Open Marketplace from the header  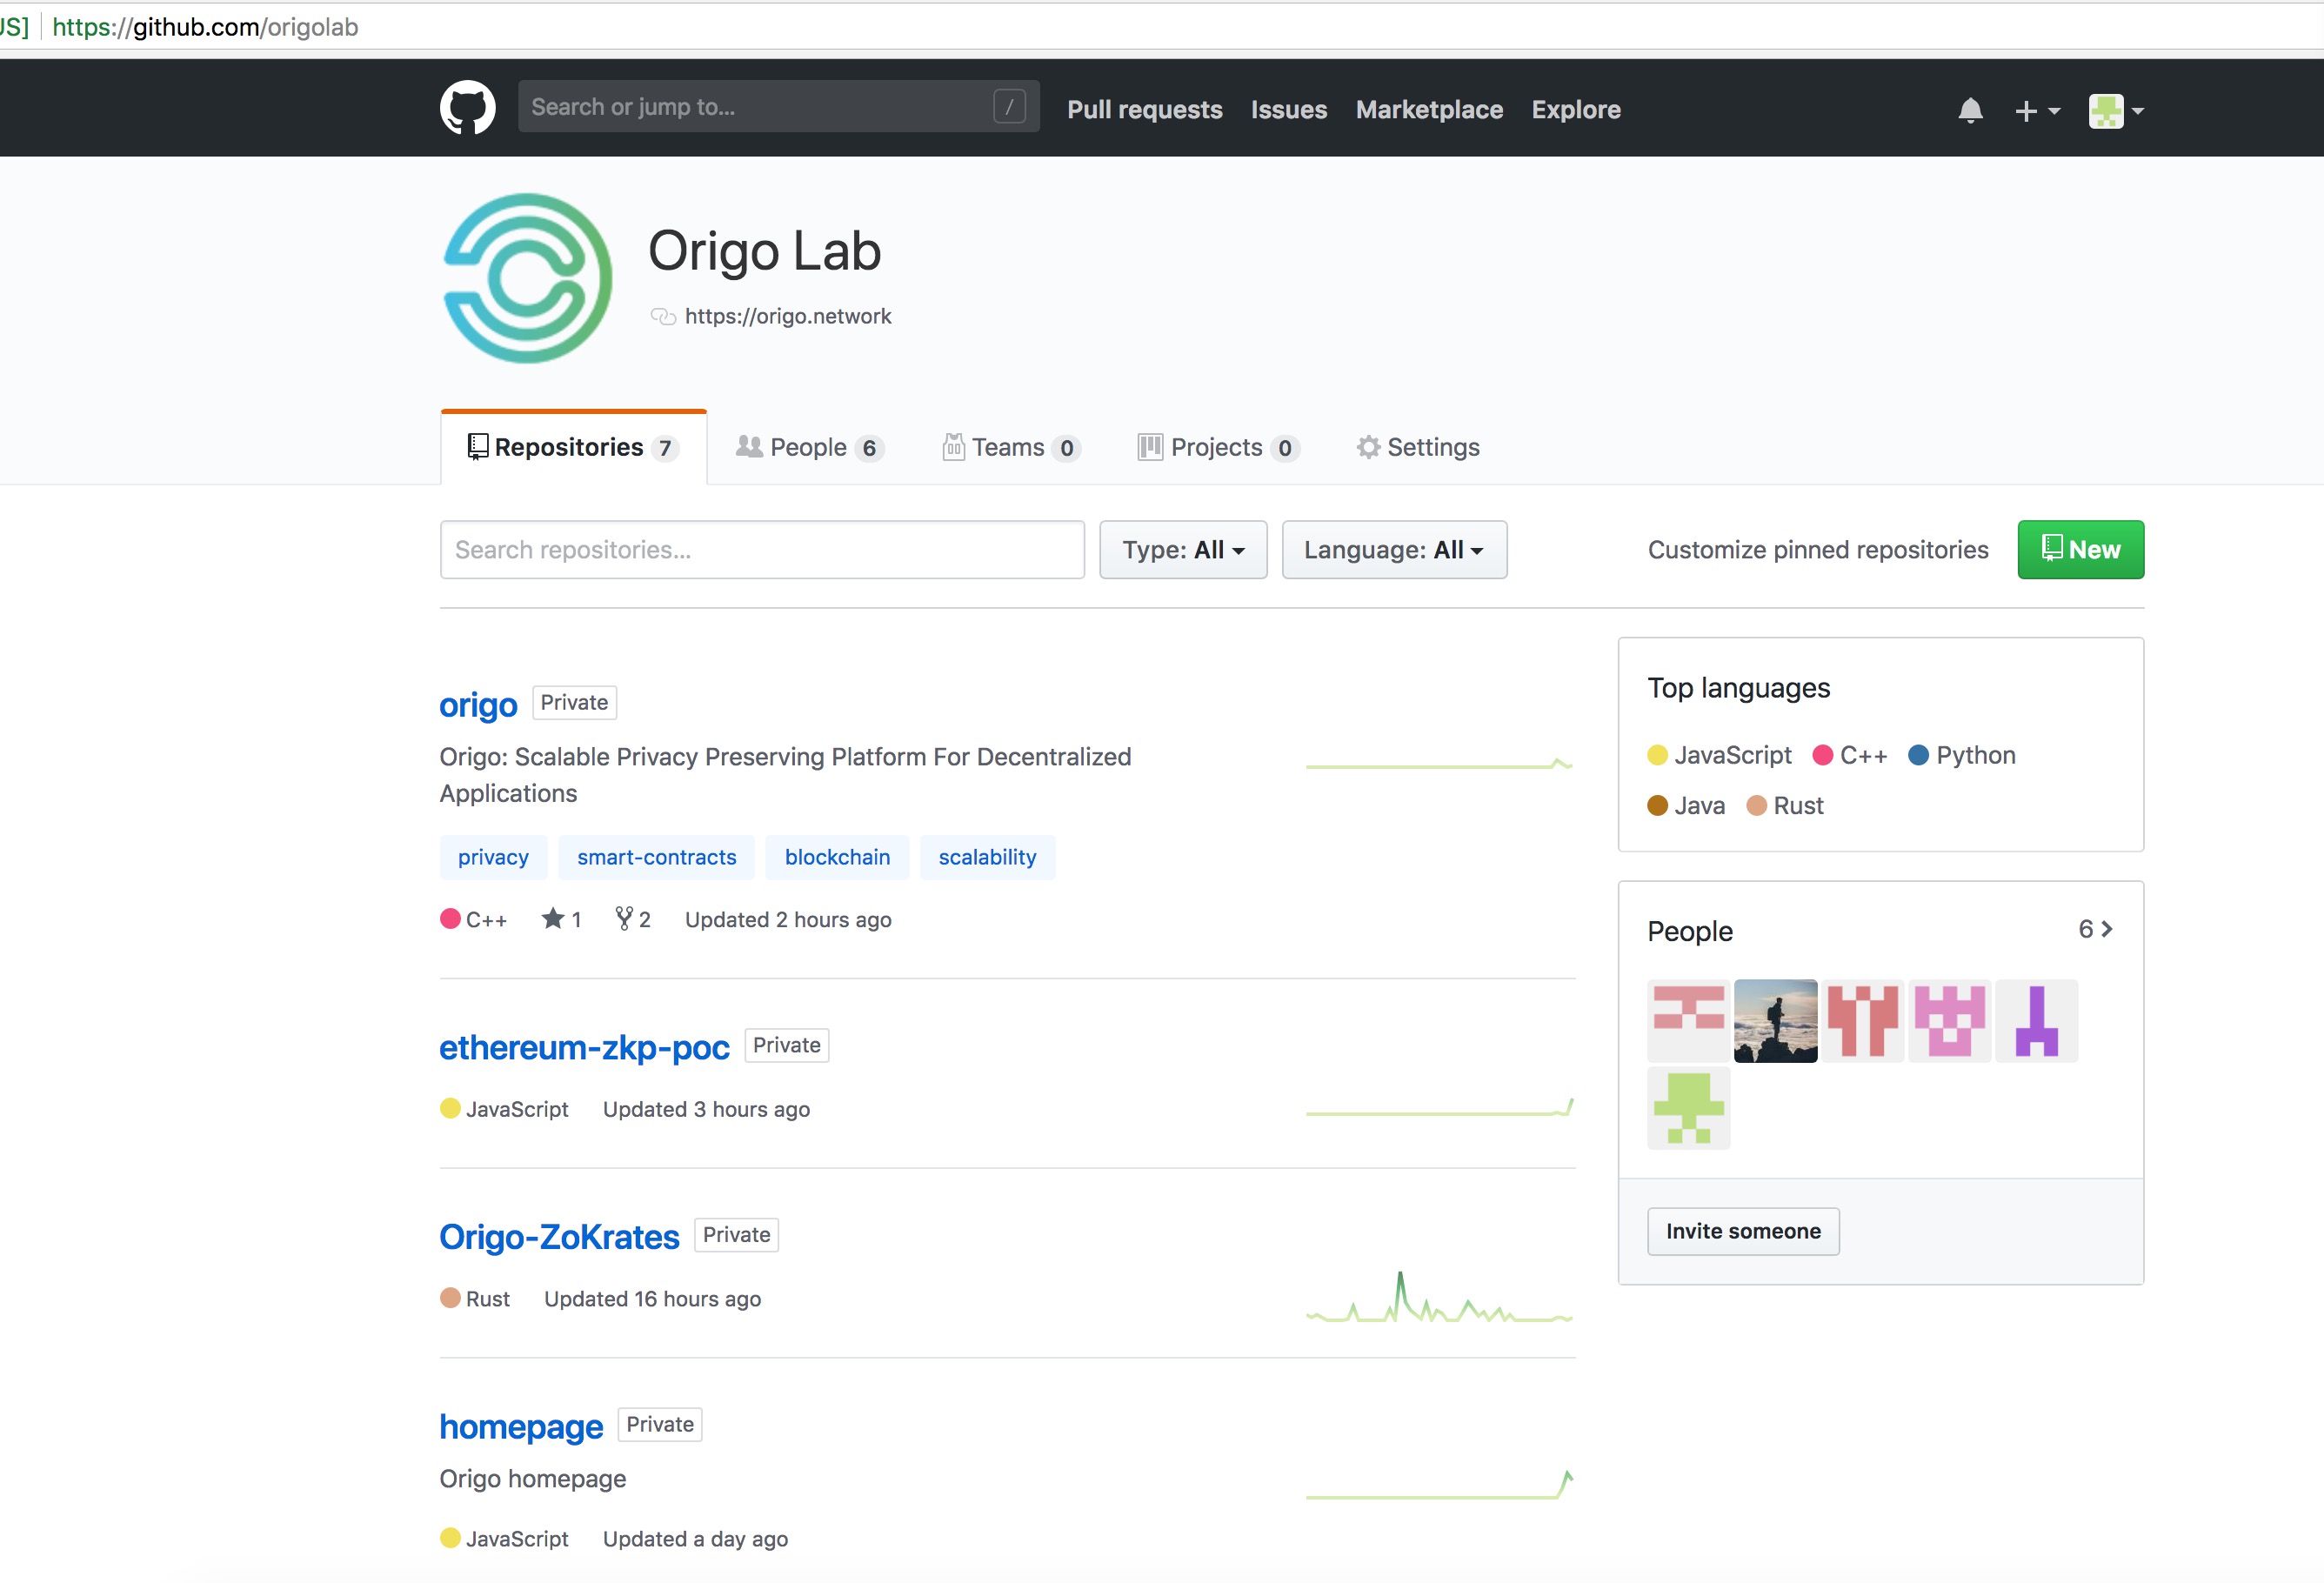point(1429,109)
